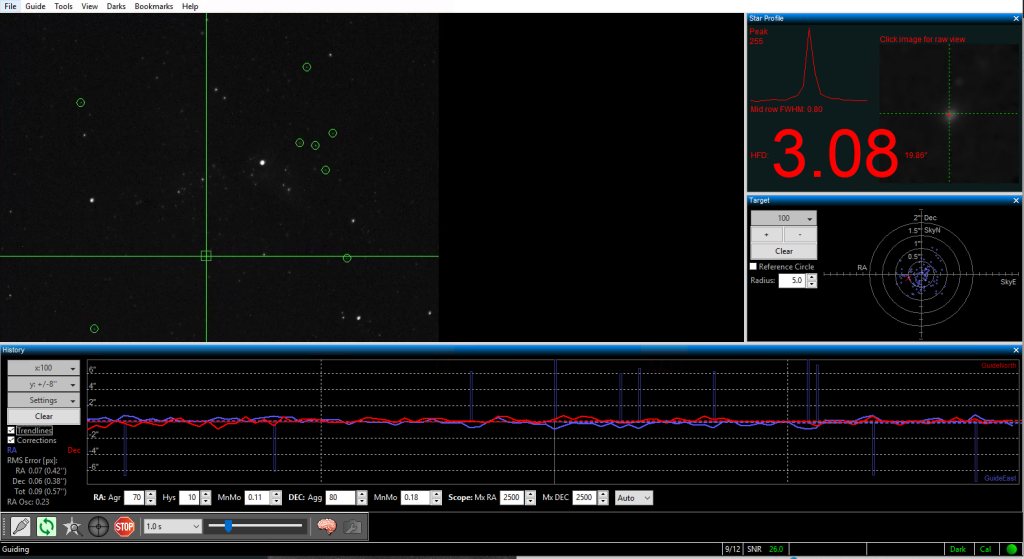Increase RA MnMo with up arrow
The height and width of the screenshot is (559, 1024).
point(276,494)
